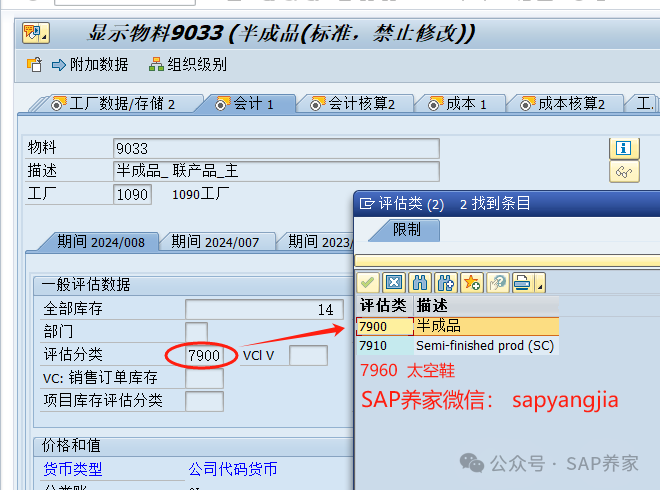Confirm selection with the green checkmark

(x=368, y=282)
